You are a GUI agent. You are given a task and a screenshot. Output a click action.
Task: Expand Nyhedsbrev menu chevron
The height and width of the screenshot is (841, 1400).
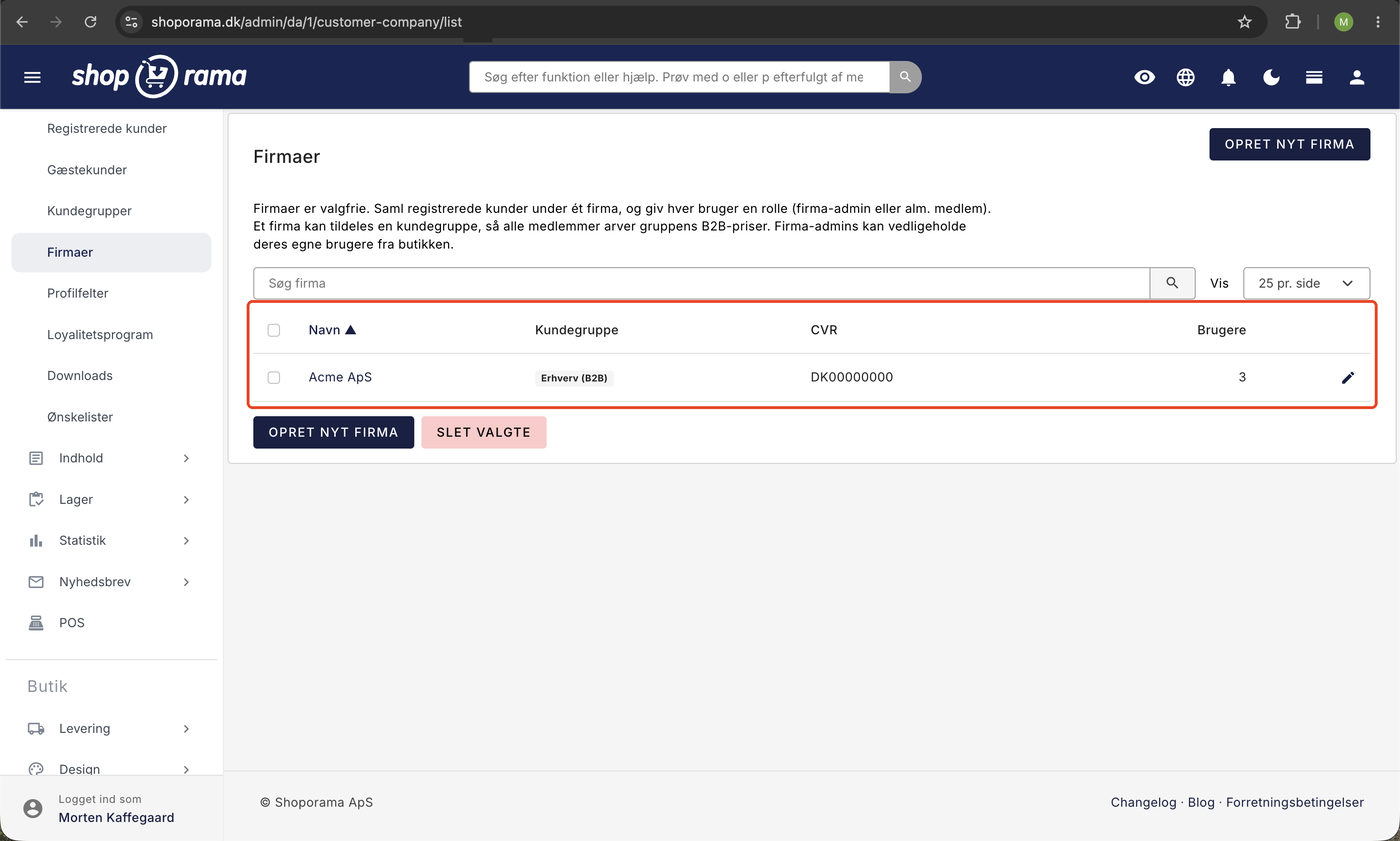[186, 581]
